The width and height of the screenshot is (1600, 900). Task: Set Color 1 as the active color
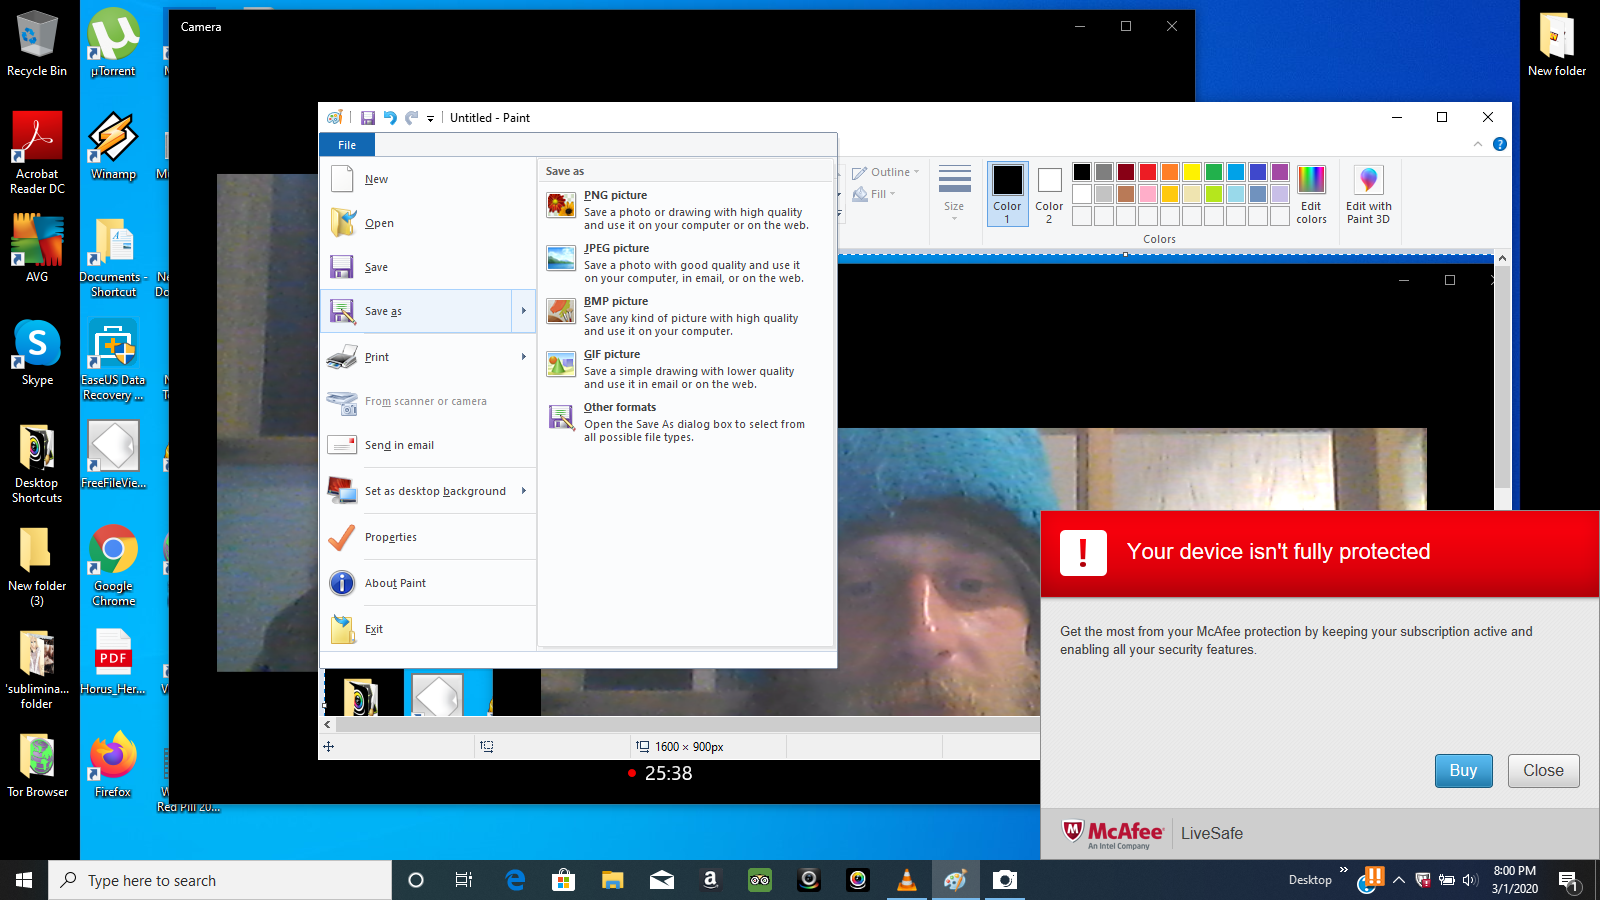pos(1007,192)
